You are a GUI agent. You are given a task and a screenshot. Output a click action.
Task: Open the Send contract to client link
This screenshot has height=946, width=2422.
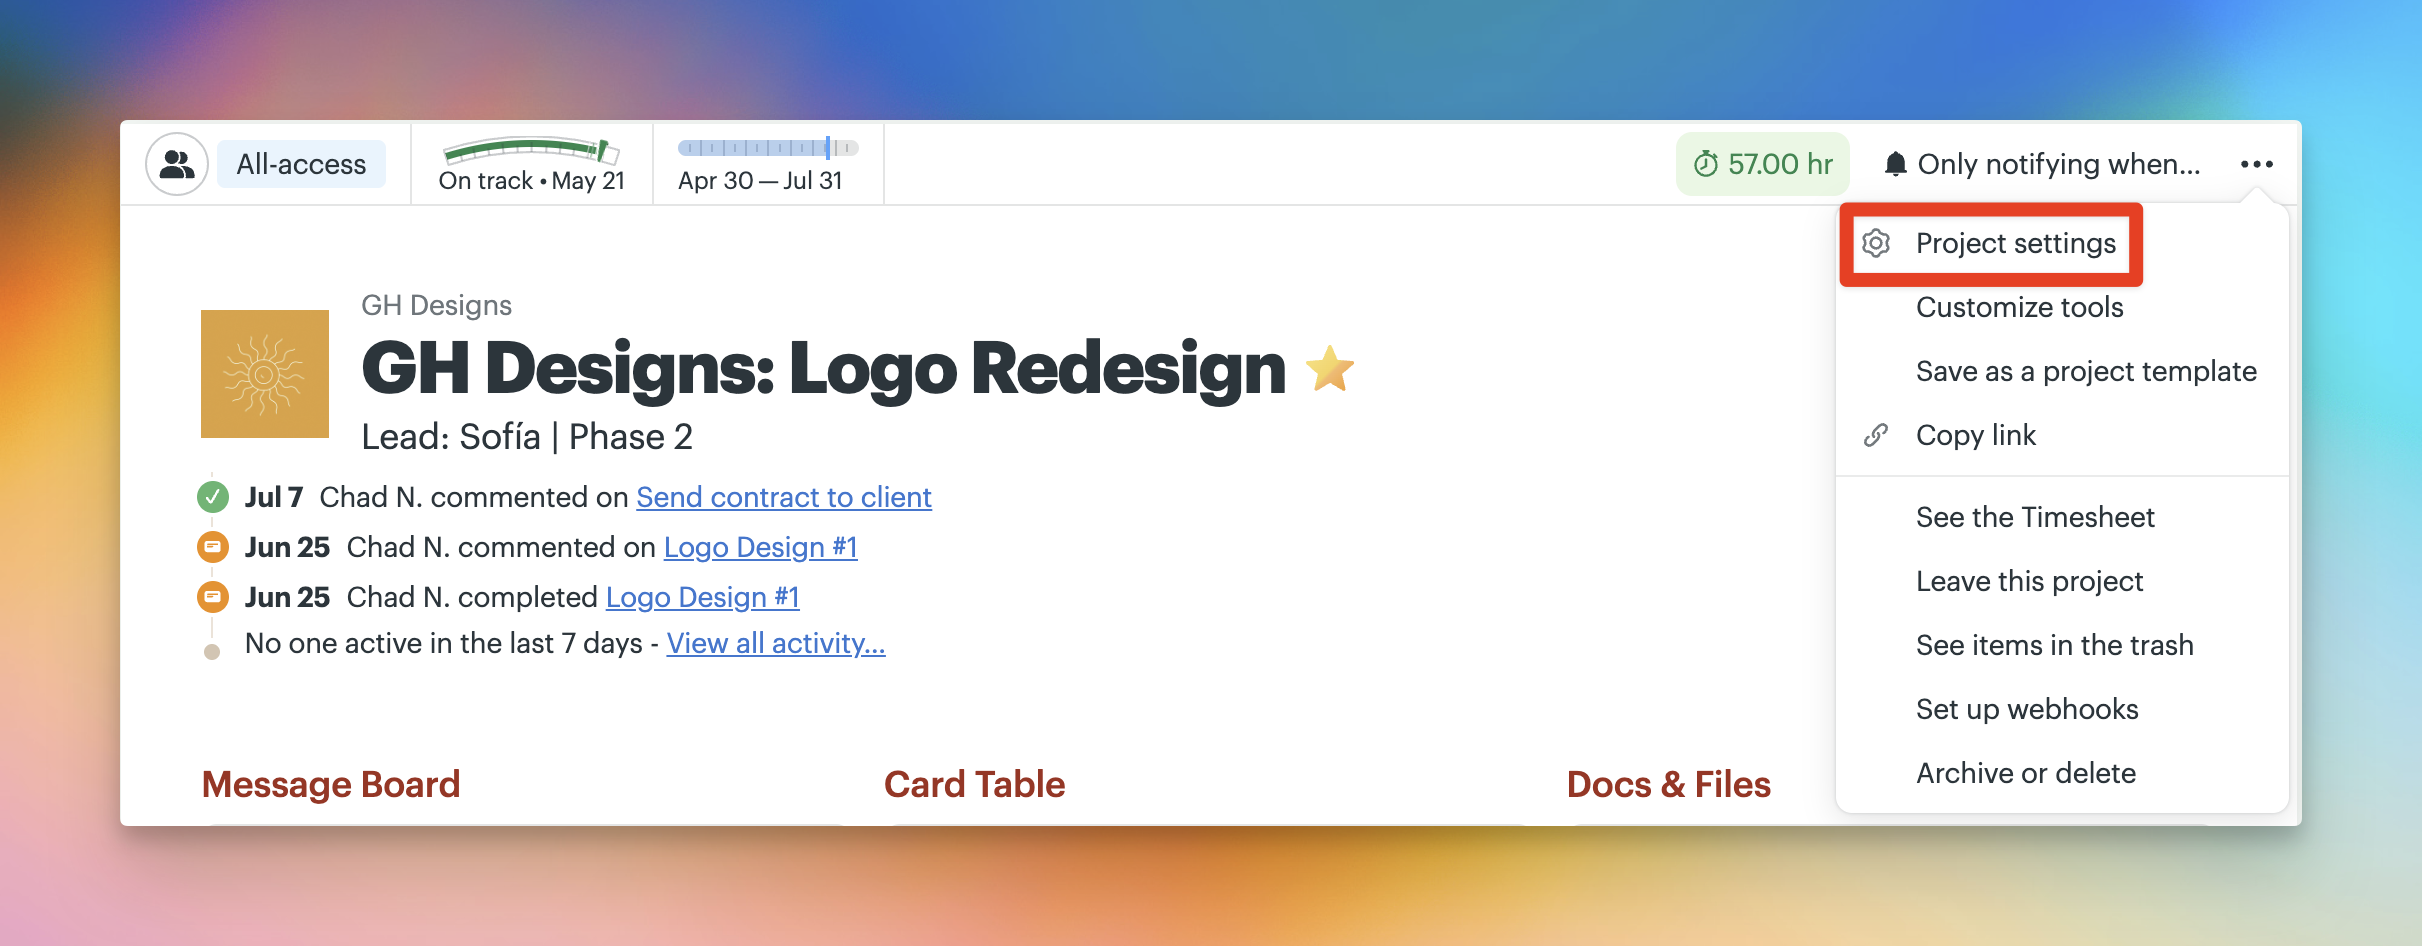click(784, 497)
